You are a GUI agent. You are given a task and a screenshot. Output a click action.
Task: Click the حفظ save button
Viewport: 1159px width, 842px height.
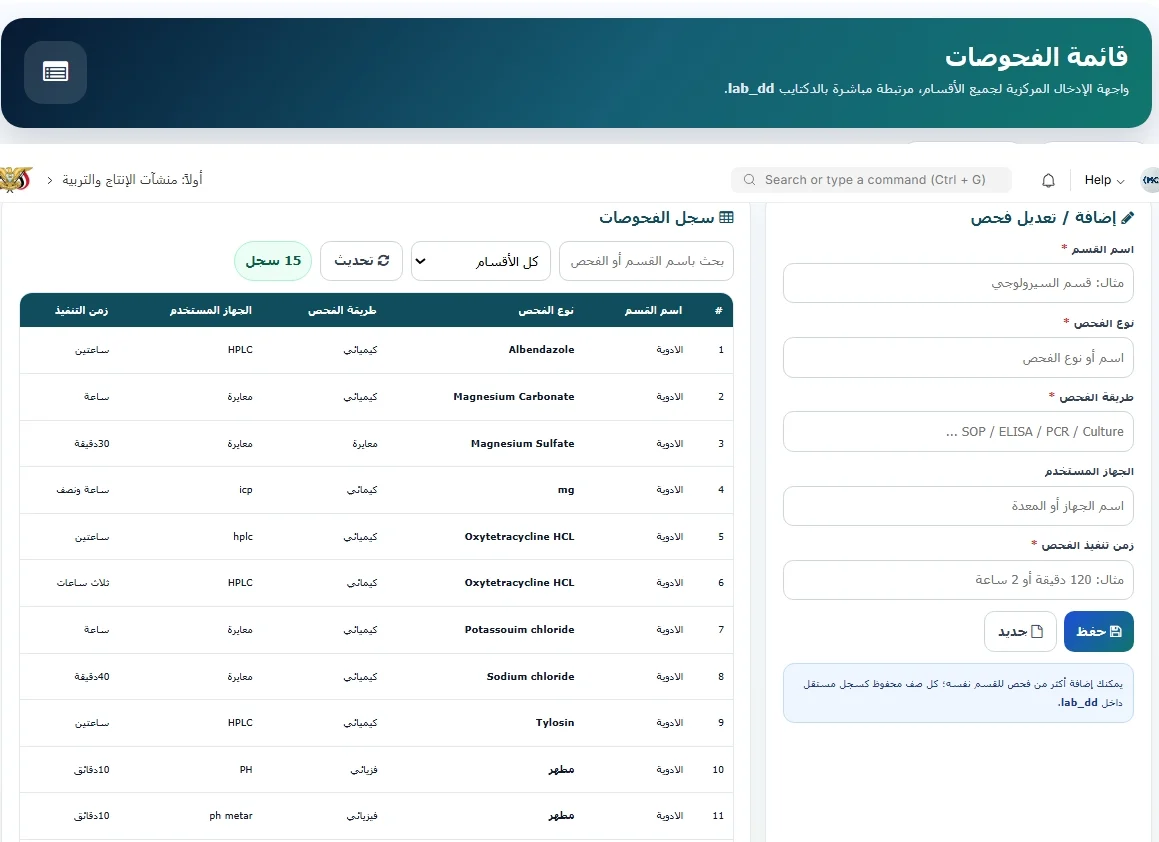click(1098, 631)
